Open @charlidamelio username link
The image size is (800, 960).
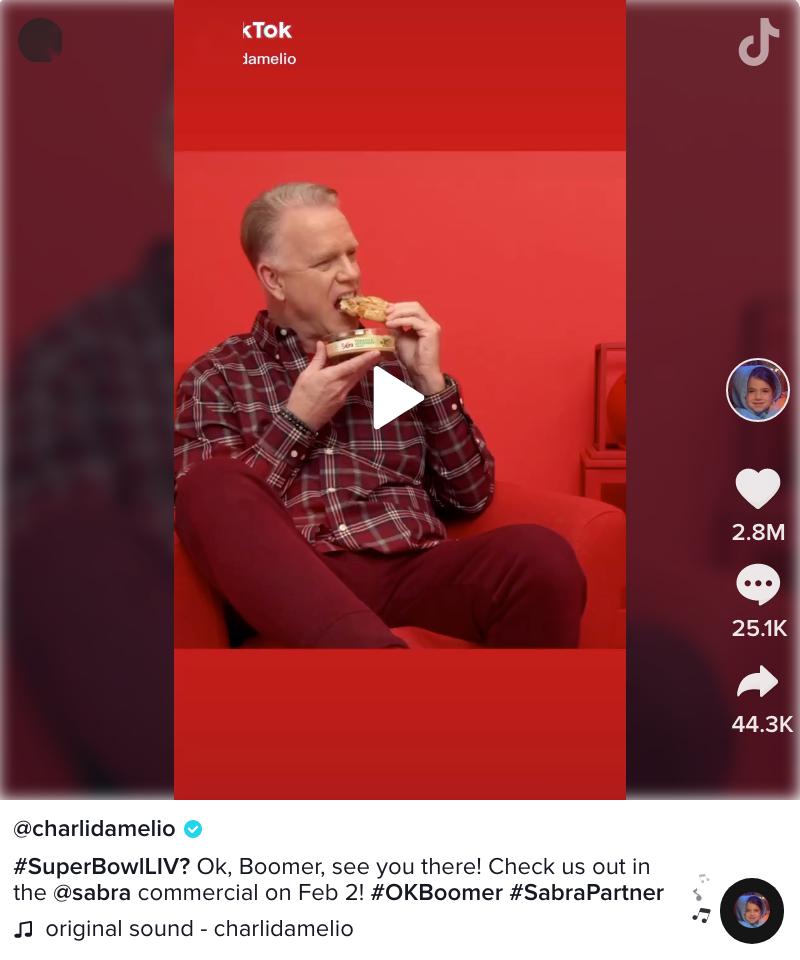(x=94, y=828)
